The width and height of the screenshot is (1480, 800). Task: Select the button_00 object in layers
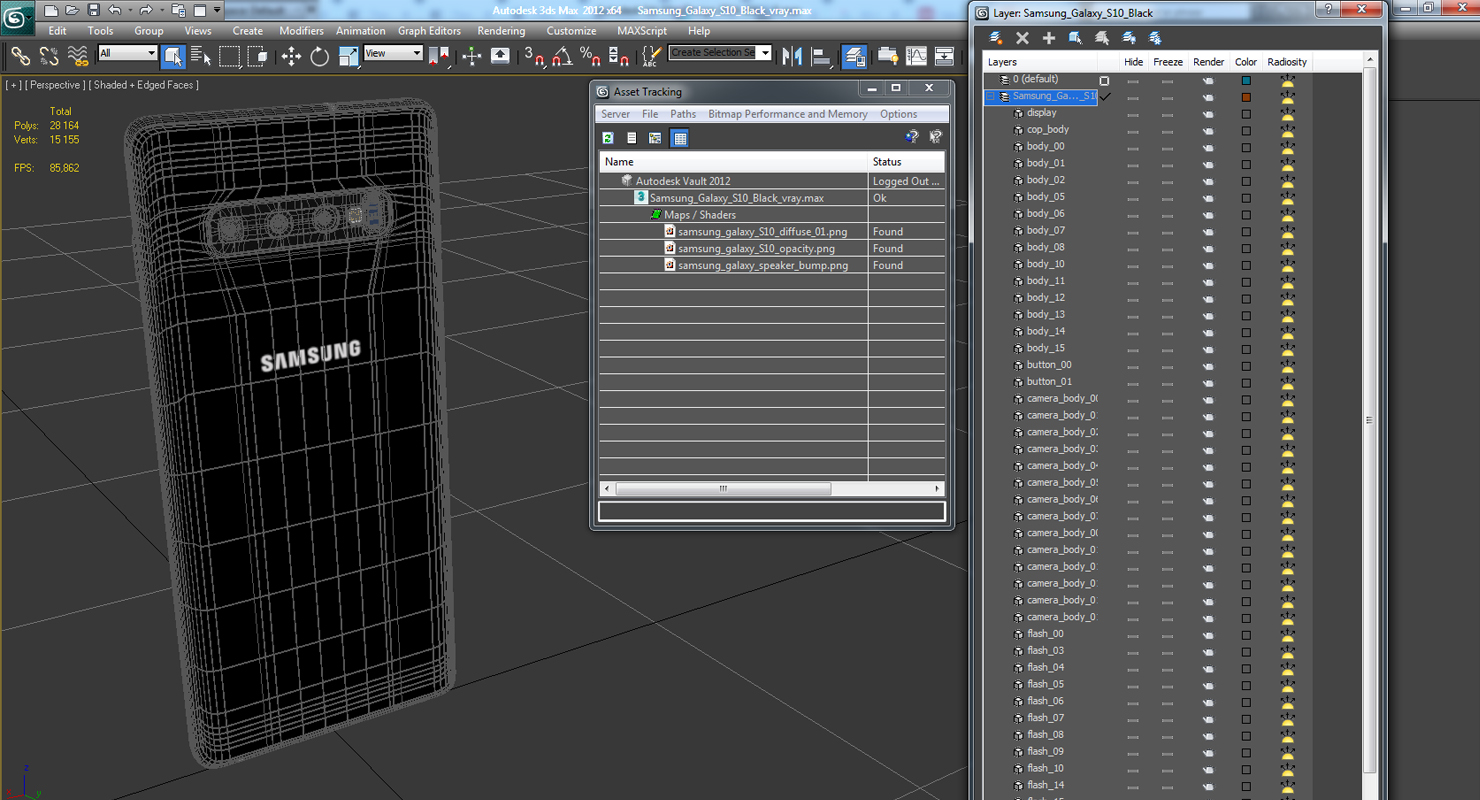(x=1049, y=365)
